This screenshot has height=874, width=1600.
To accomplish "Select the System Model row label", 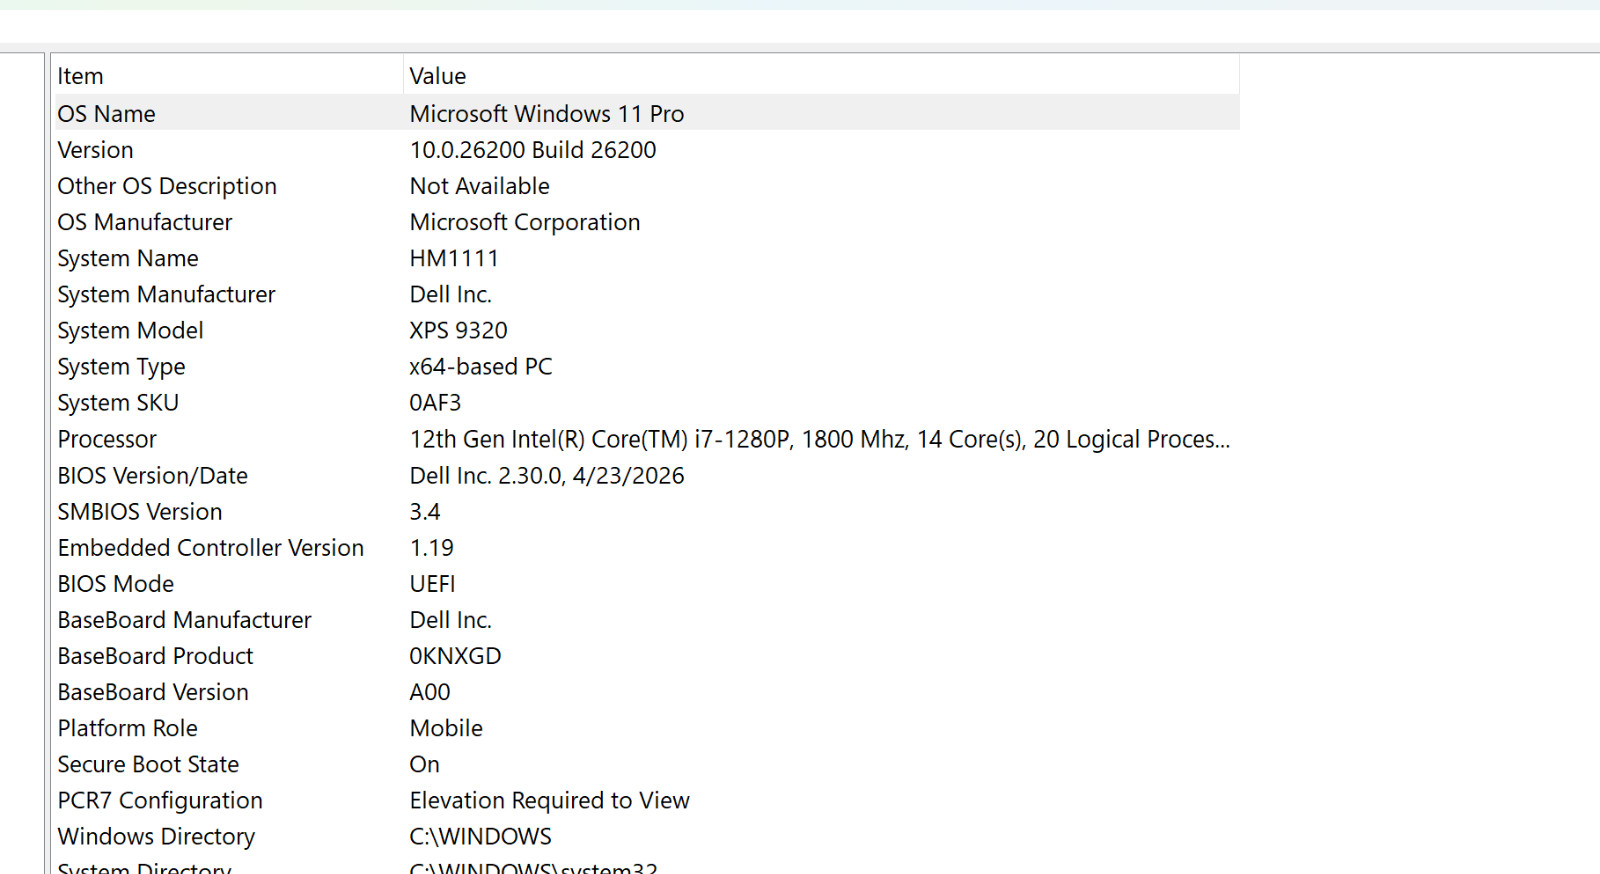I will coord(130,330).
